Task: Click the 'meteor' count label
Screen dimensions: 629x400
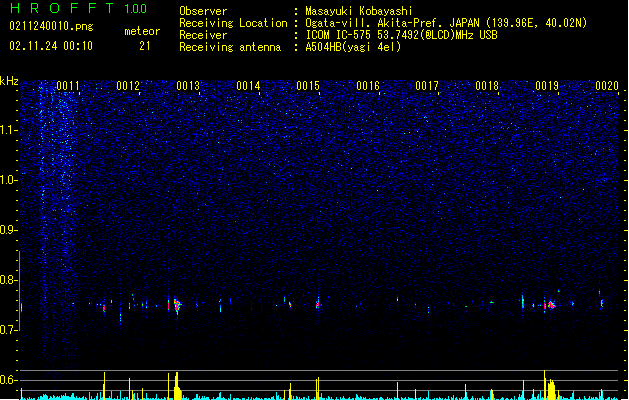Action: point(142,31)
